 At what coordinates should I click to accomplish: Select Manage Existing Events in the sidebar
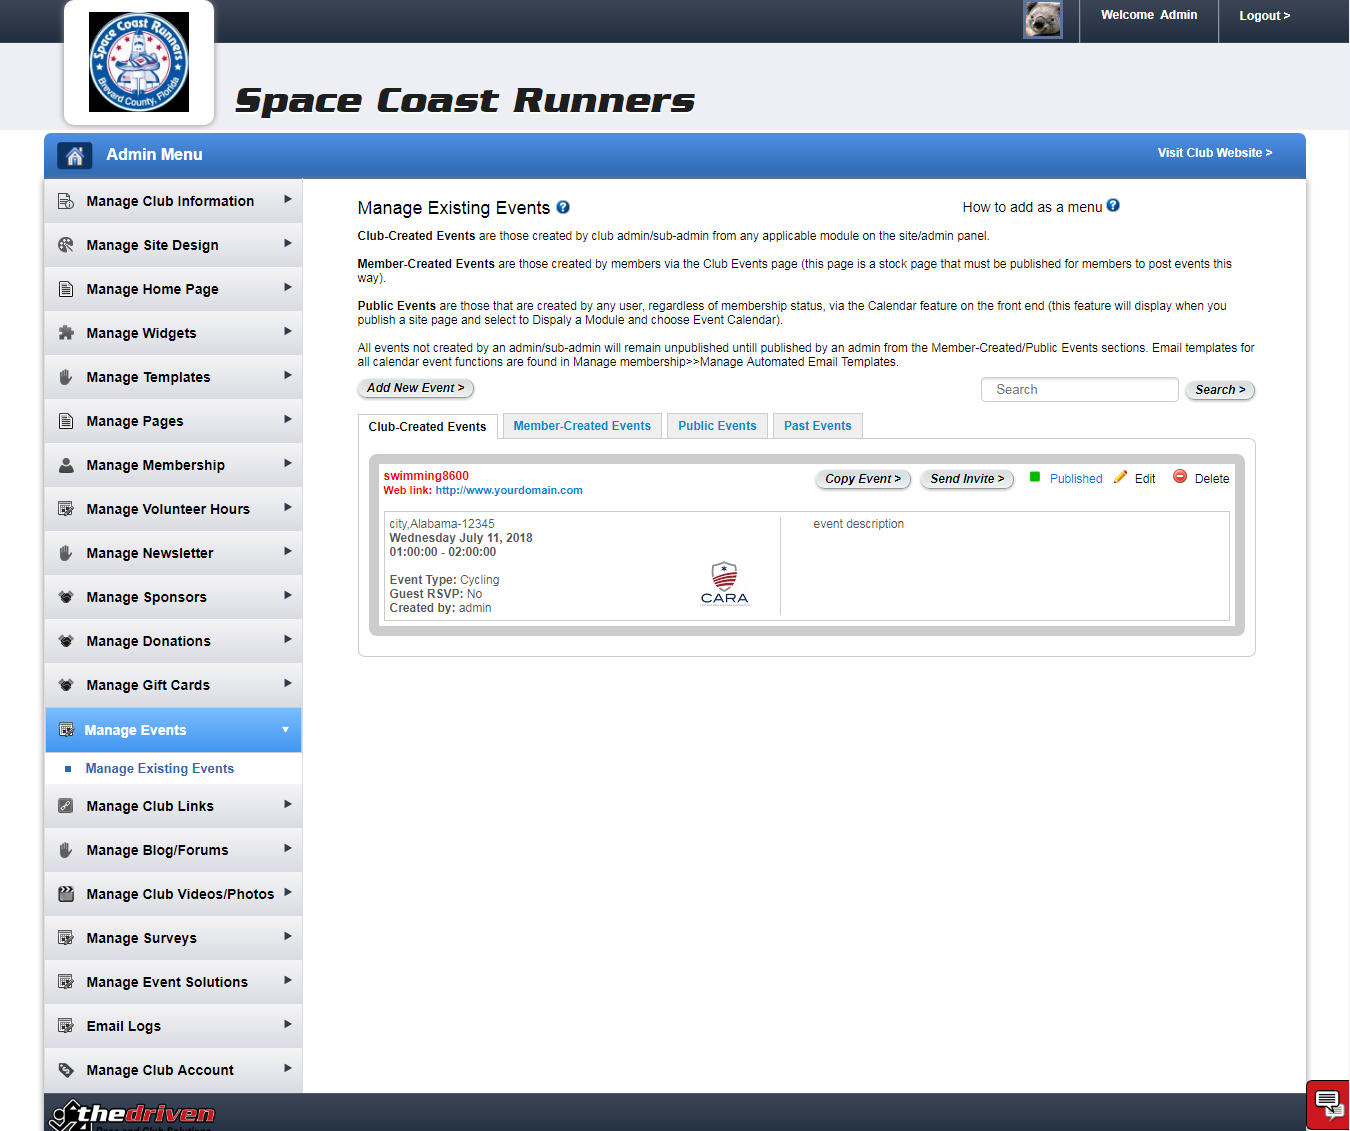point(160,769)
